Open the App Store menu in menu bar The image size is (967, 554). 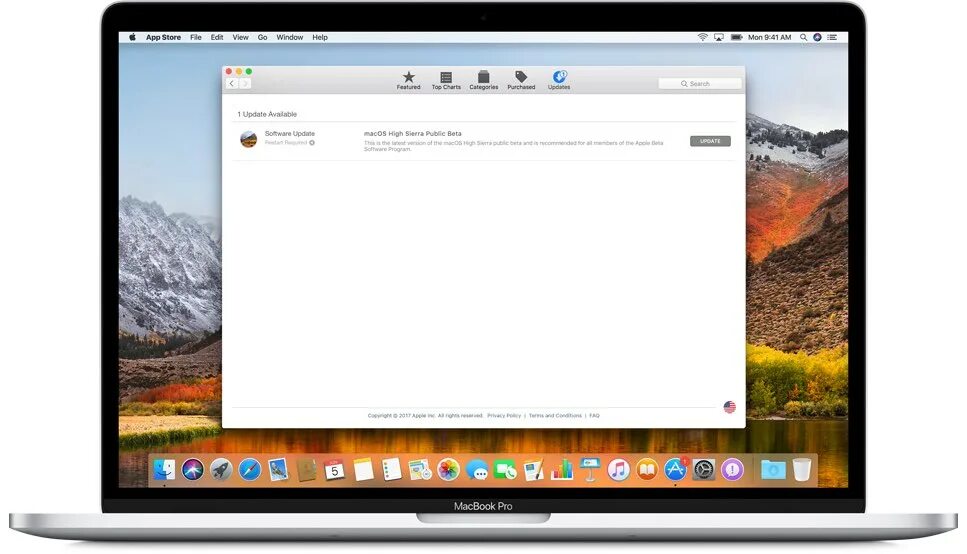pos(163,37)
